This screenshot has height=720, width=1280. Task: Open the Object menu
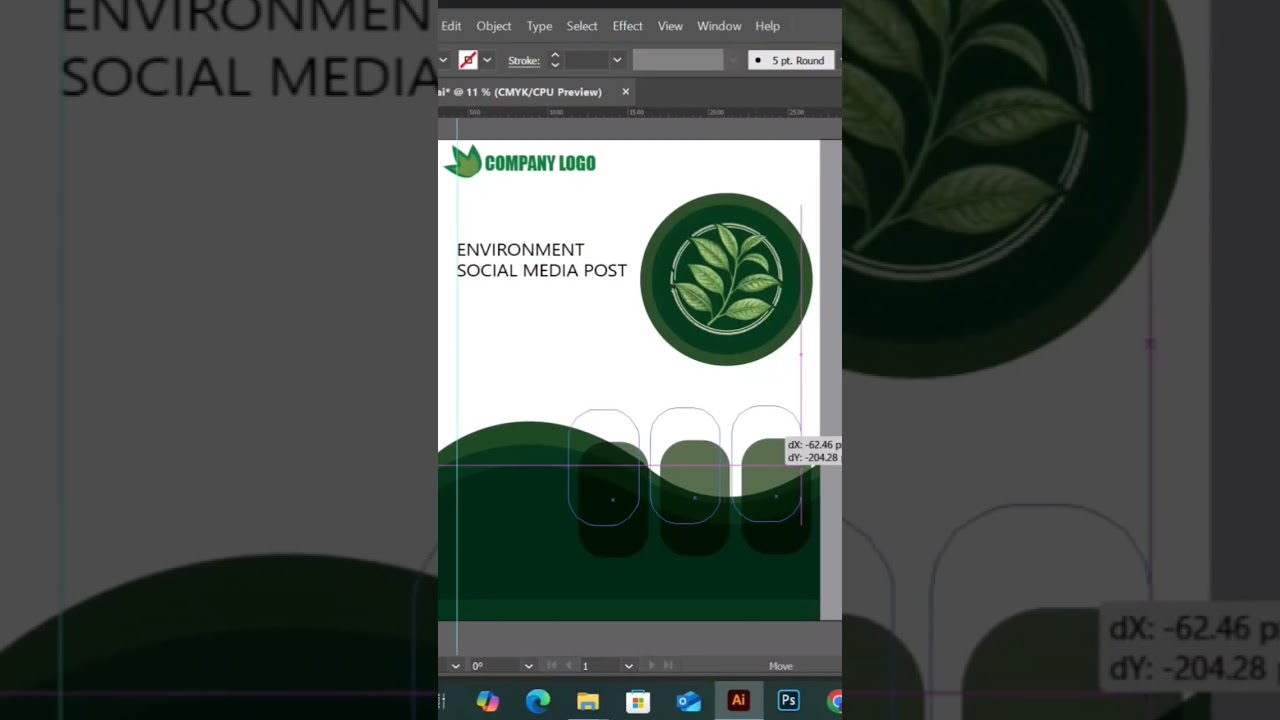(493, 26)
